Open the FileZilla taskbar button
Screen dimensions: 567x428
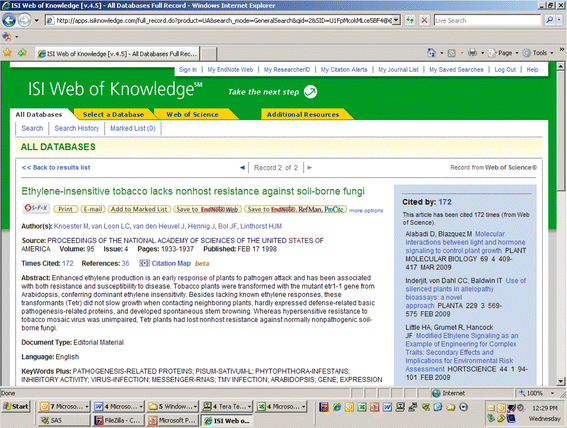(x=119, y=420)
